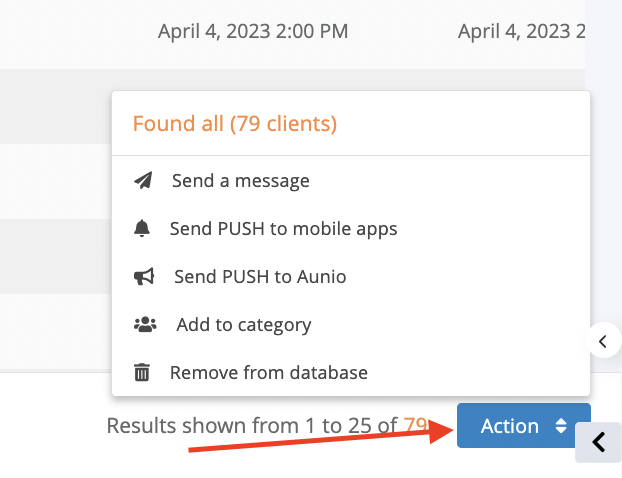
Task: Click the trash can delete icon
Action: tap(142, 372)
